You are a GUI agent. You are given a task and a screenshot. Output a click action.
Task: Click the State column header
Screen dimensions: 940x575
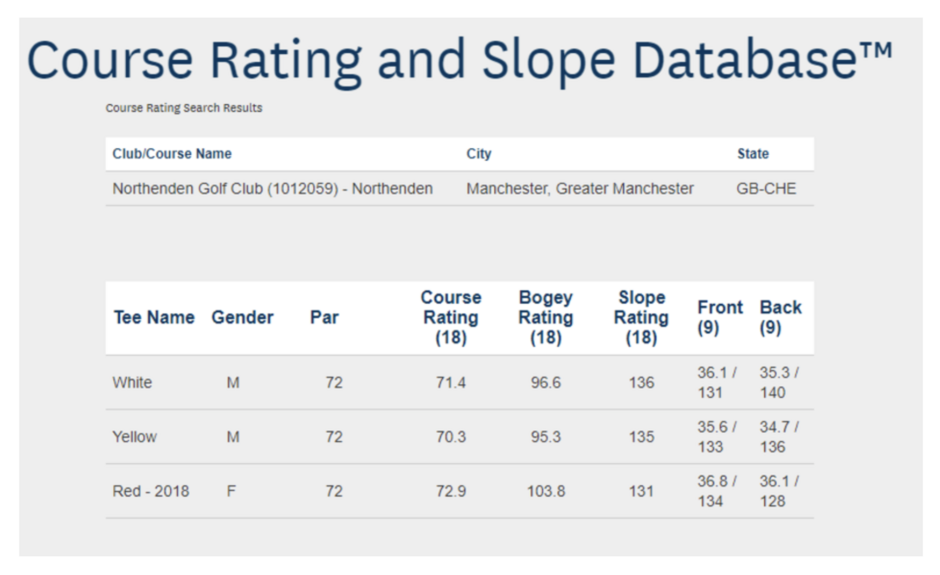(x=753, y=153)
